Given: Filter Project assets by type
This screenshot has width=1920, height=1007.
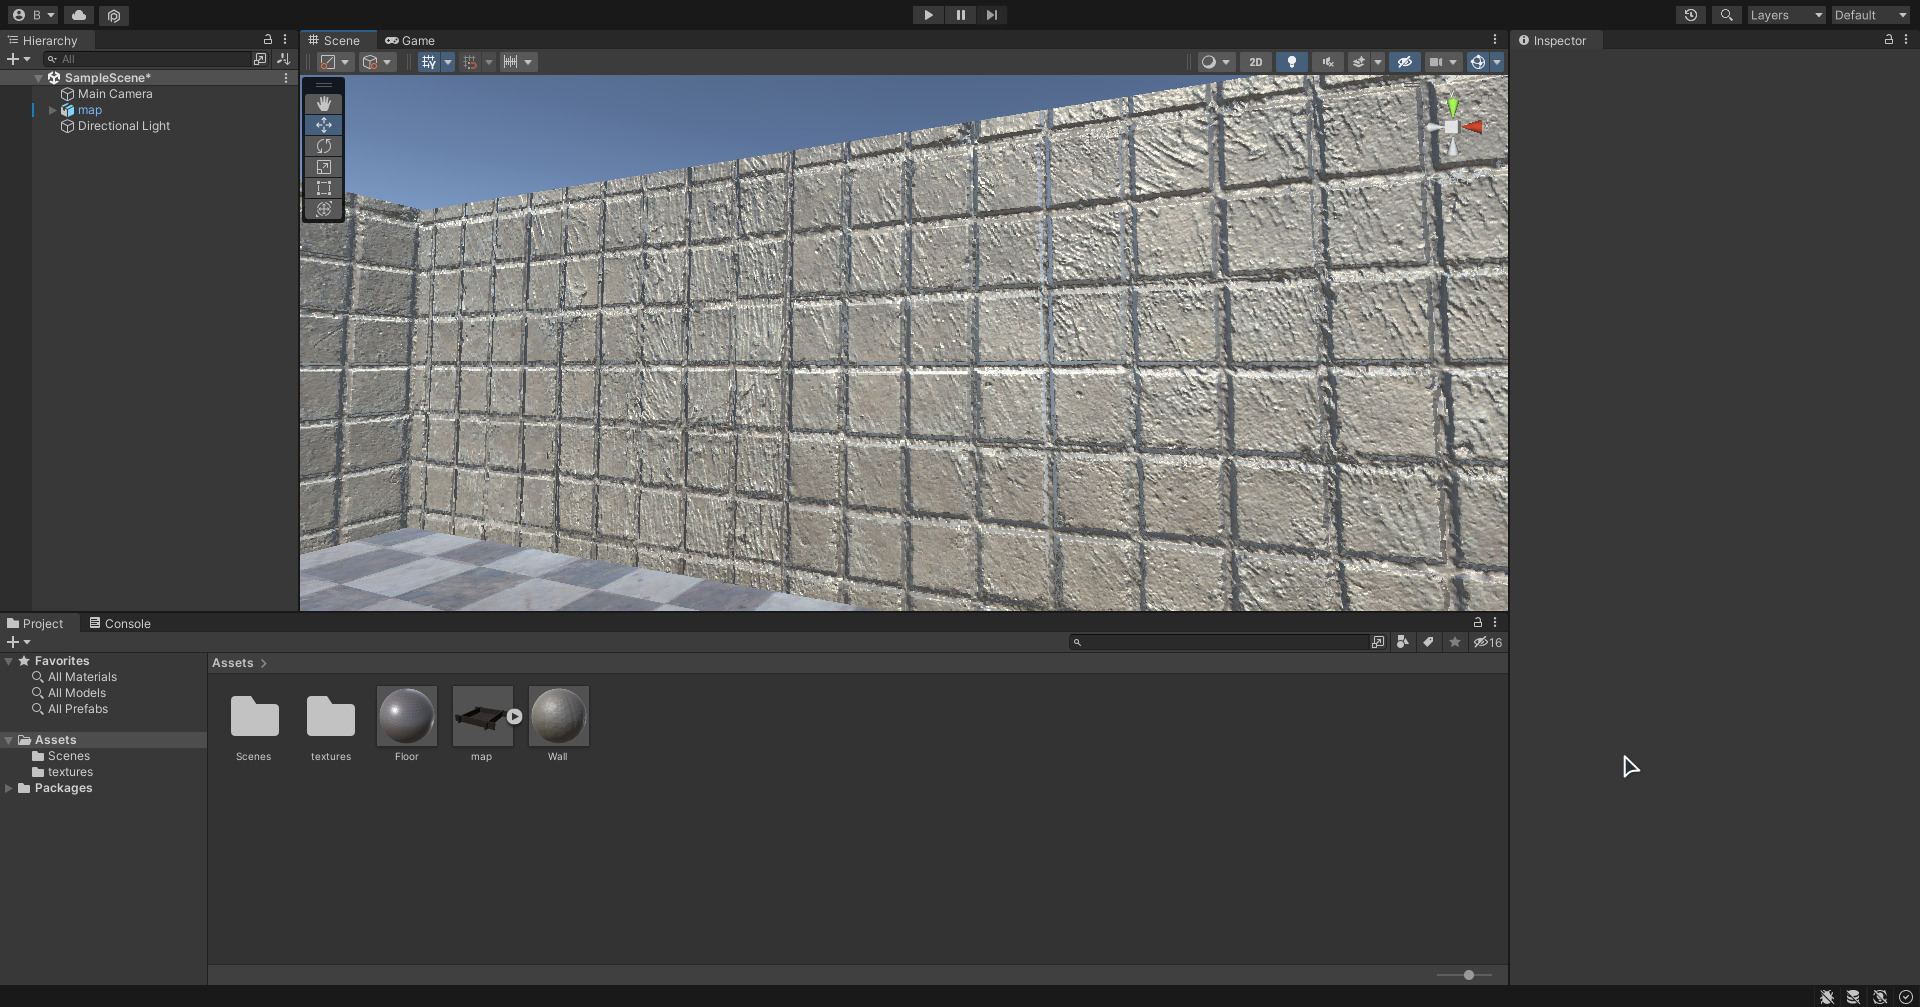Looking at the screenshot, I should pyautogui.click(x=1403, y=642).
